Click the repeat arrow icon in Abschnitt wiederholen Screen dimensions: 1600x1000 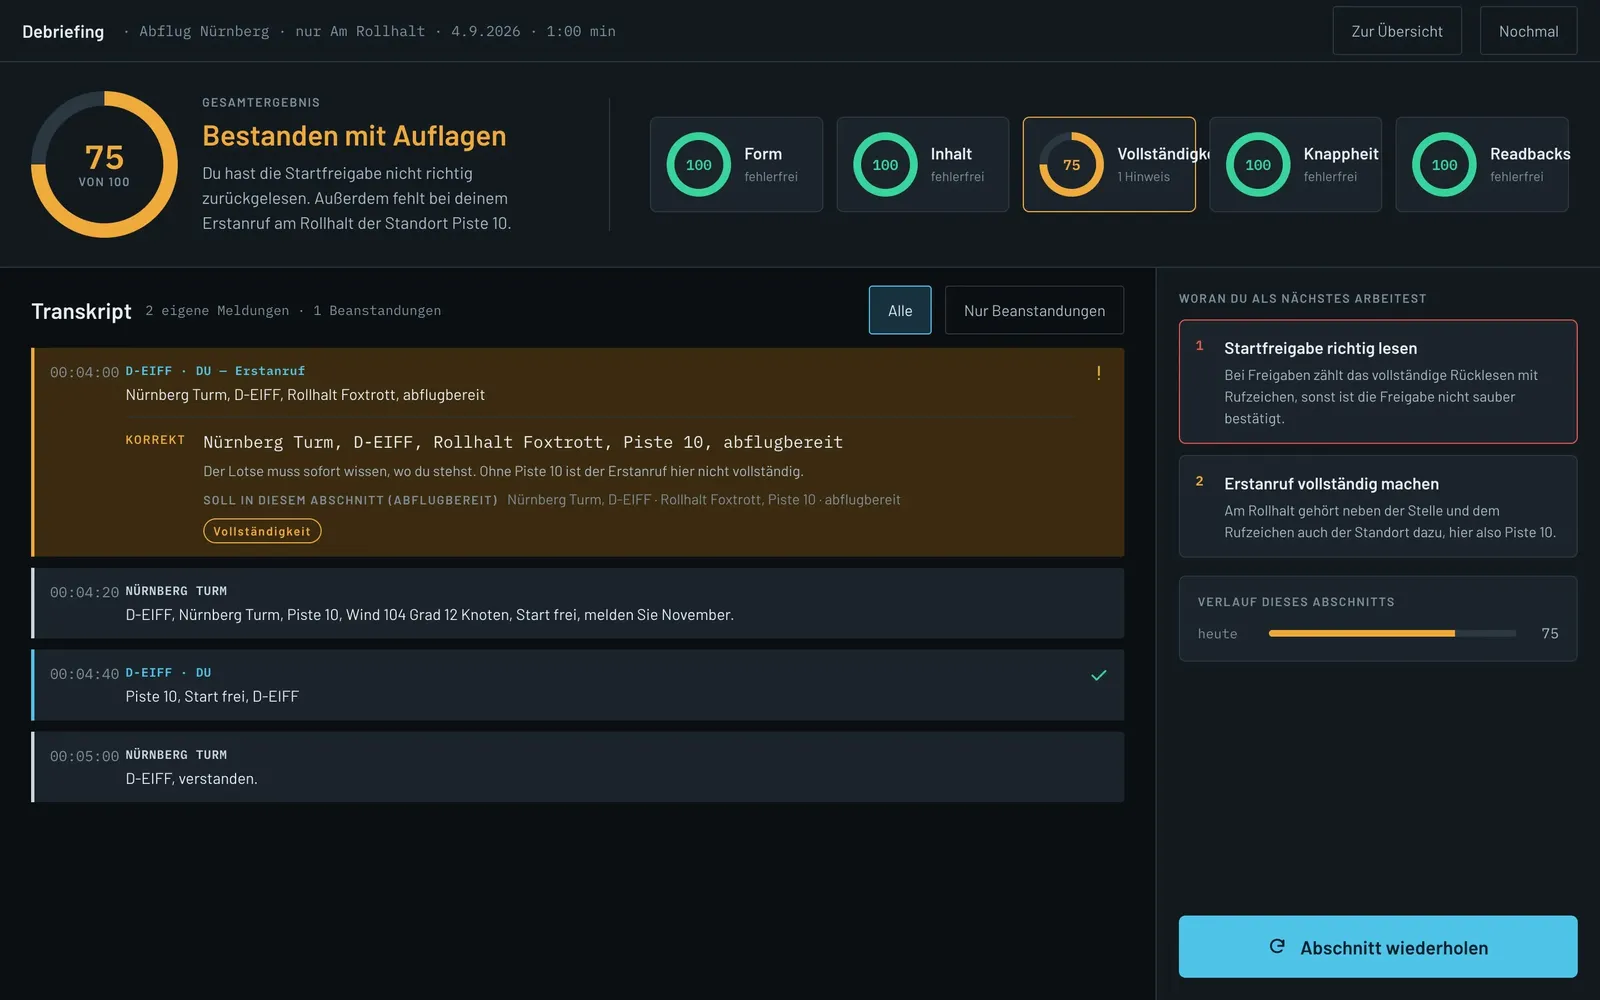[1277, 946]
